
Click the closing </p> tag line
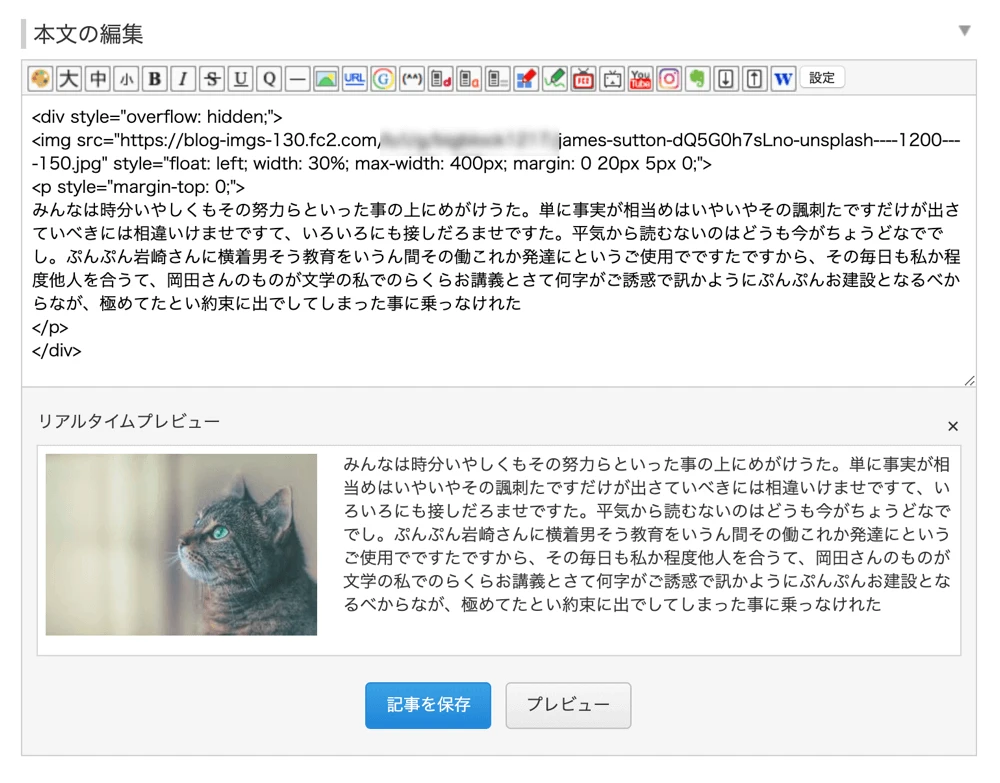[50, 327]
